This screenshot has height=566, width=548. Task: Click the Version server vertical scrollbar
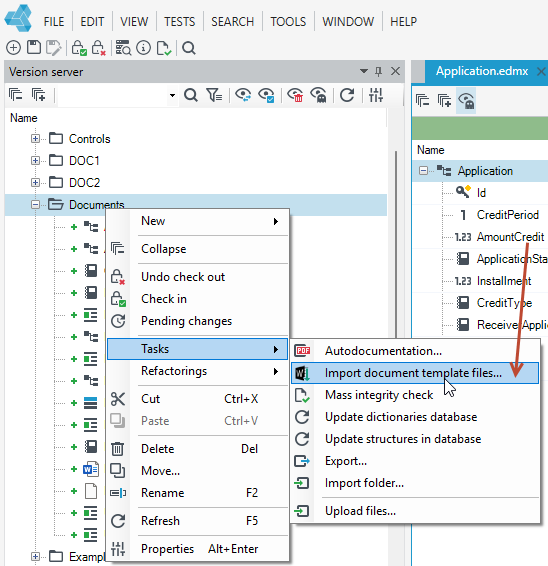tap(396, 245)
